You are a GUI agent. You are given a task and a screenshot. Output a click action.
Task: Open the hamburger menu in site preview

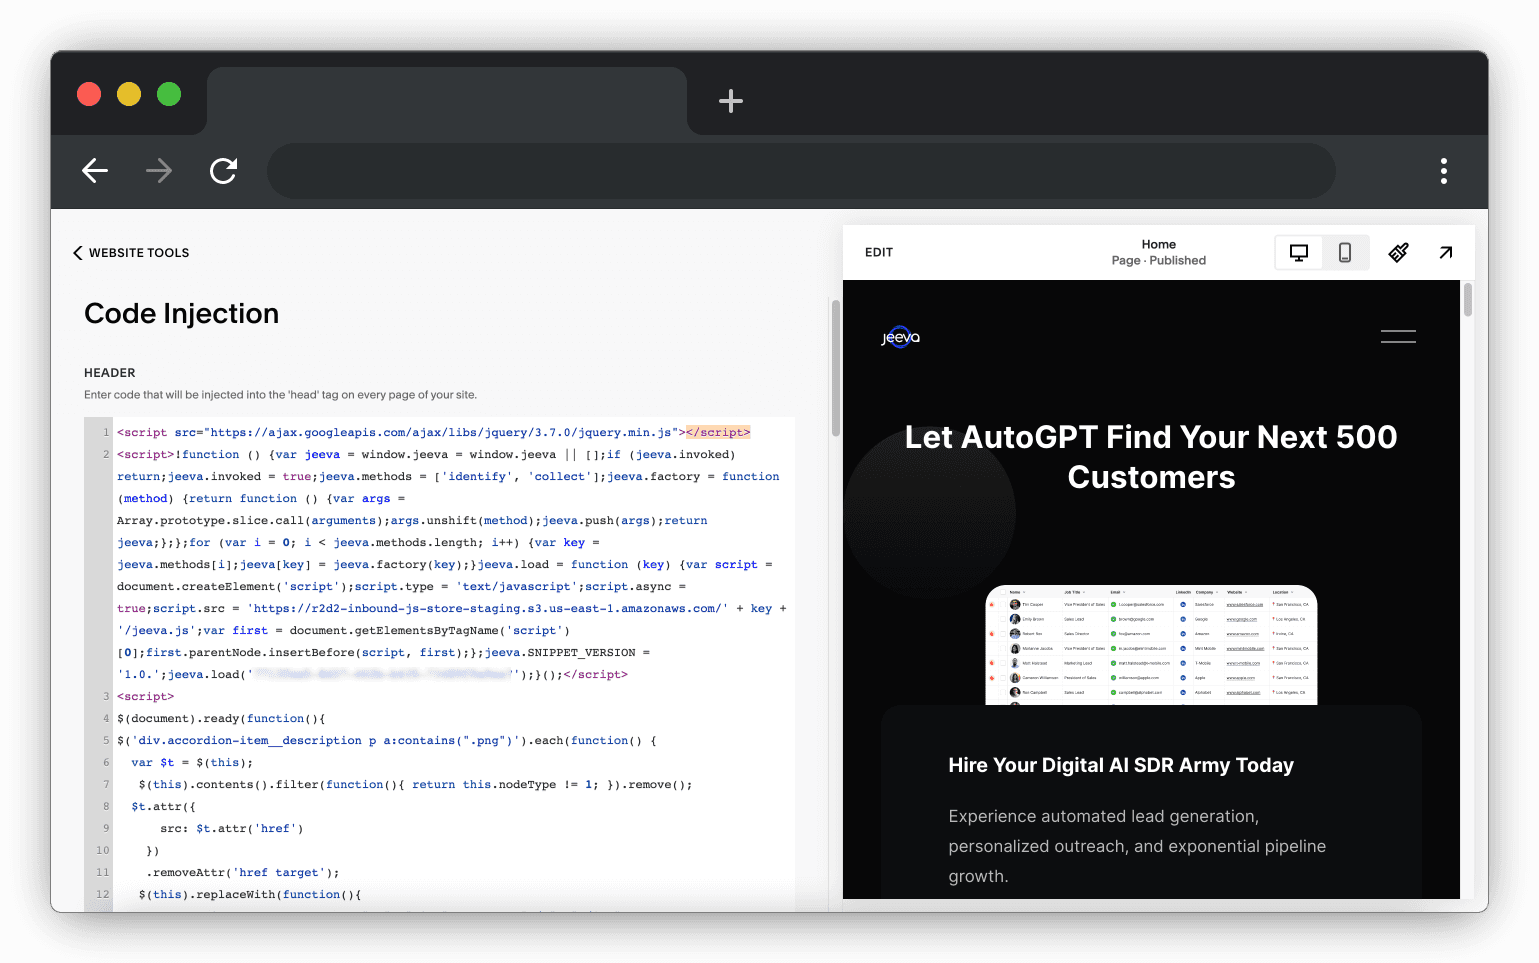[x=1398, y=337]
